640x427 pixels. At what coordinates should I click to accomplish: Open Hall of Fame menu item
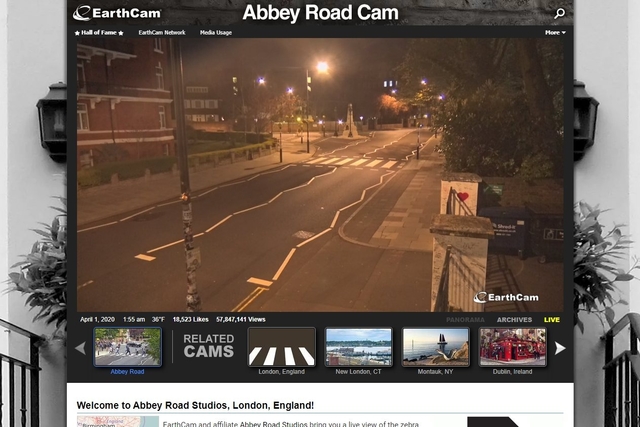point(99,33)
